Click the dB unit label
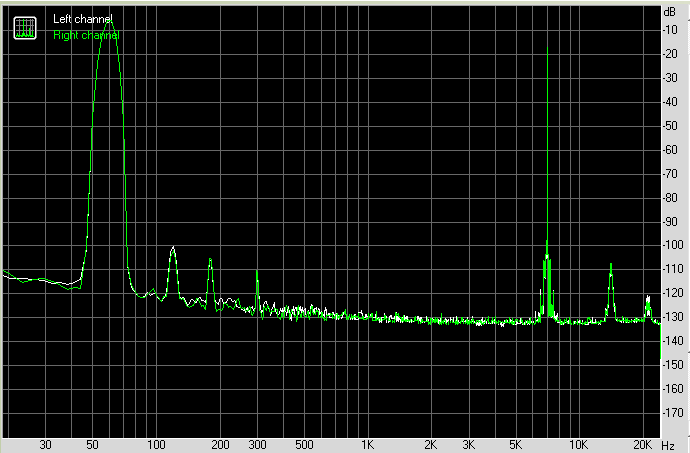Image resolution: width=690 pixels, height=453 pixels. [669, 12]
